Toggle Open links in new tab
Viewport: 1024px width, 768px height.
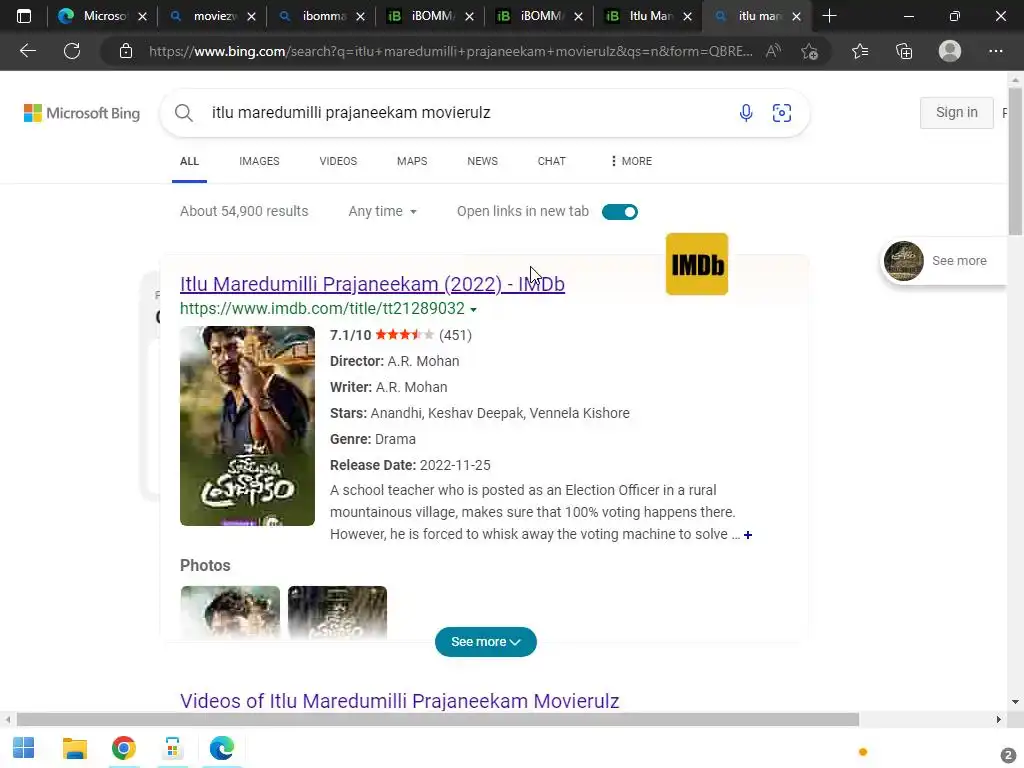[619, 212]
